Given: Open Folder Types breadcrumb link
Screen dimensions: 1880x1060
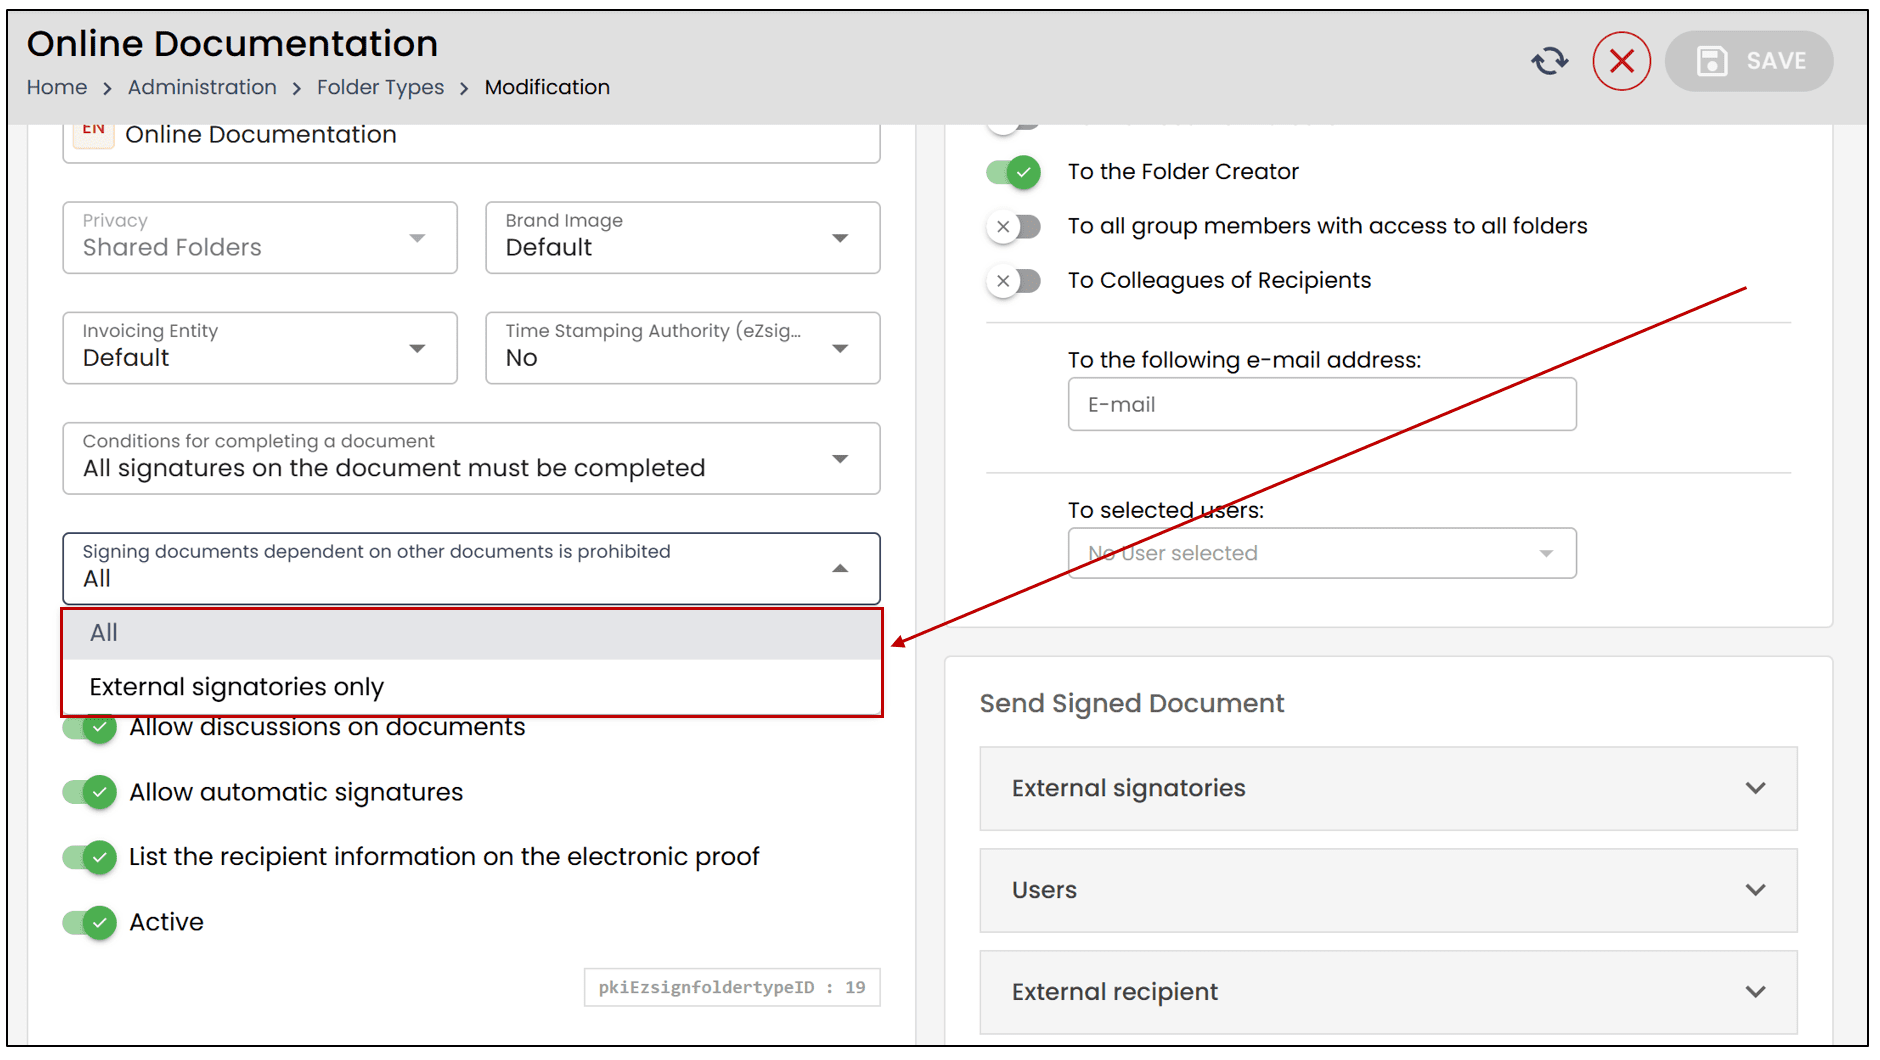Looking at the screenshot, I should click(x=380, y=88).
